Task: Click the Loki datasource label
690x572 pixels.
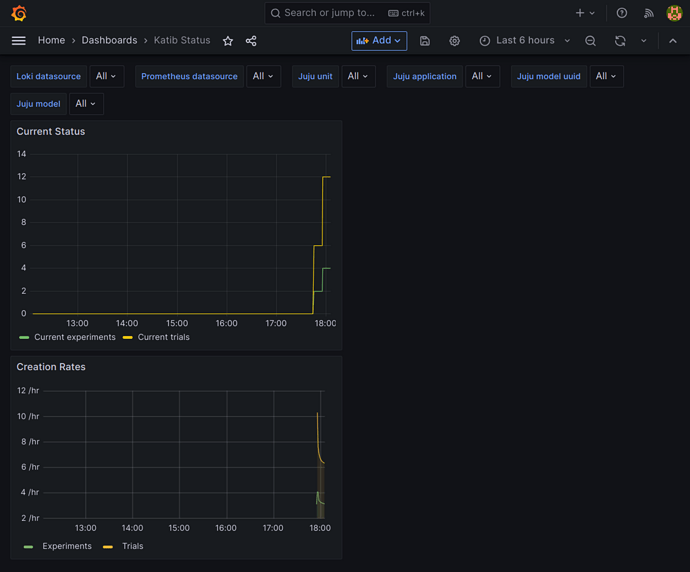Action: coord(48,76)
